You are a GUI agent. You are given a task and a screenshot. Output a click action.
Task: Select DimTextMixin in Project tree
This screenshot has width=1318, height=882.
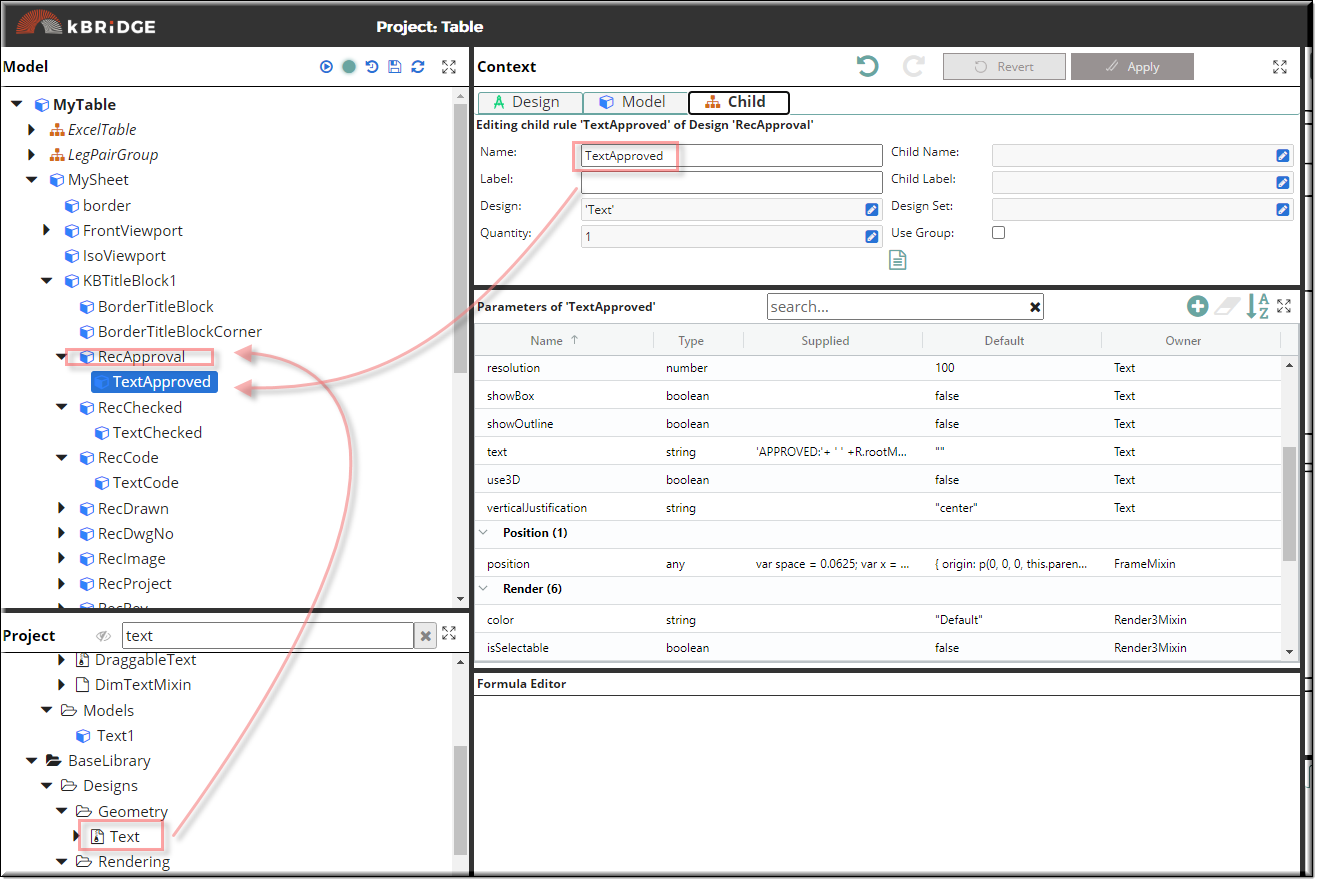143,685
